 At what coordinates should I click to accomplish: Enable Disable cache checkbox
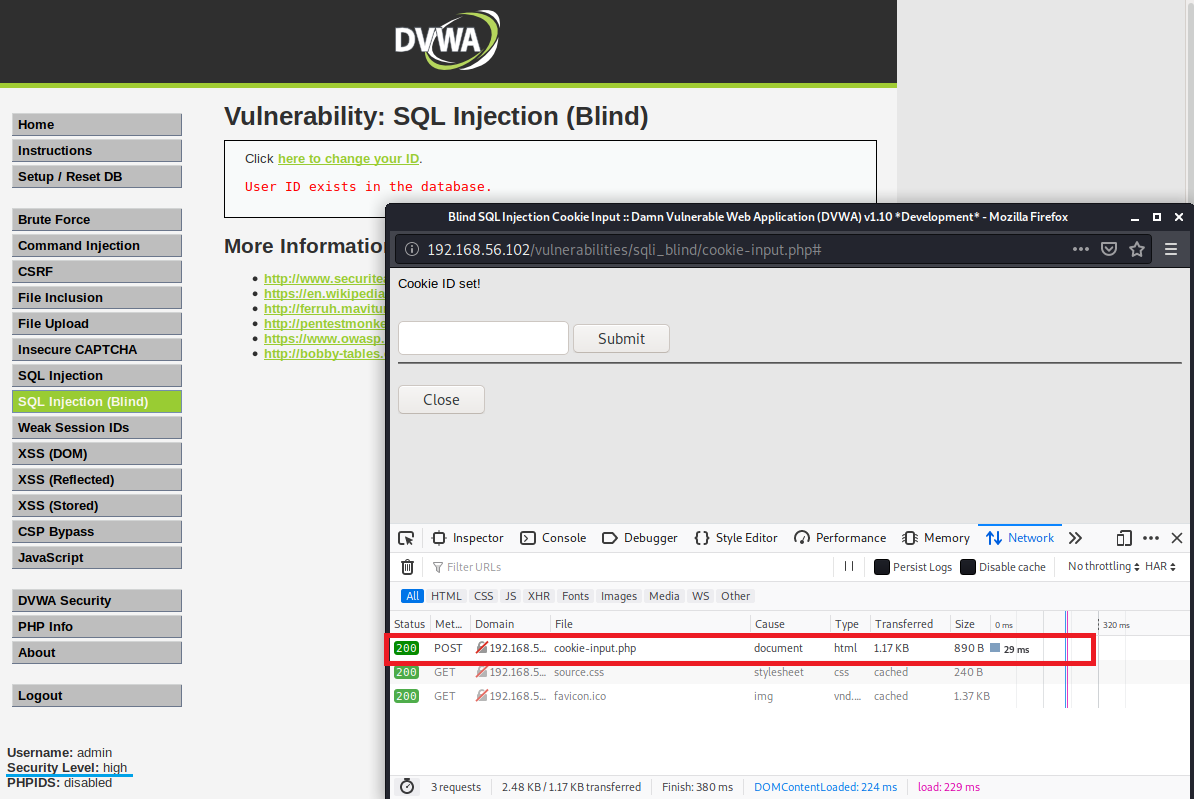pos(968,567)
